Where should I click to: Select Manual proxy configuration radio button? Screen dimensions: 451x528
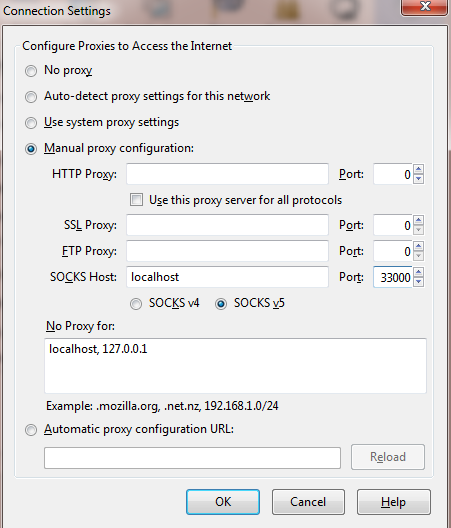coord(31,149)
